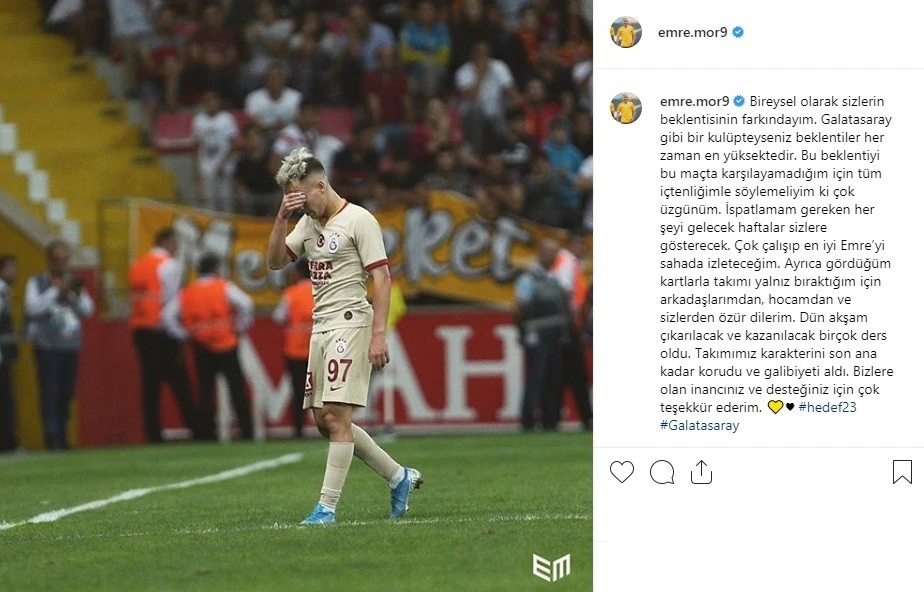
Task: Click the player's bleached hair in the photo
Action: click(299, 164)
